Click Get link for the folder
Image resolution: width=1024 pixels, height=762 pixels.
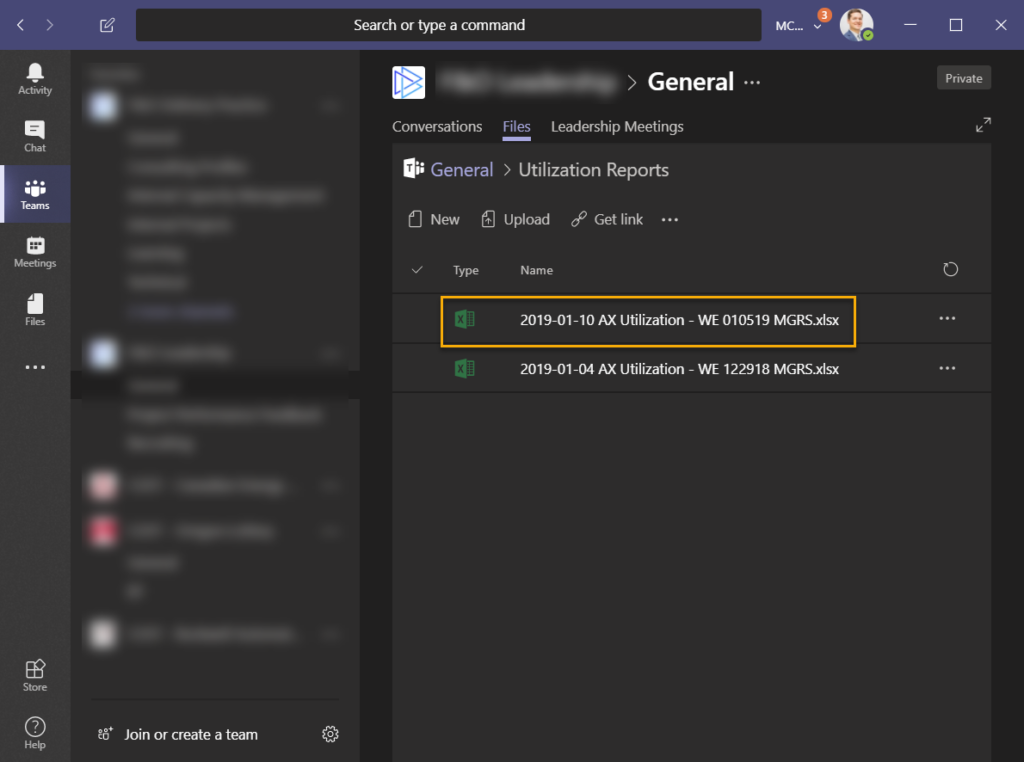[x=607, y=219]
